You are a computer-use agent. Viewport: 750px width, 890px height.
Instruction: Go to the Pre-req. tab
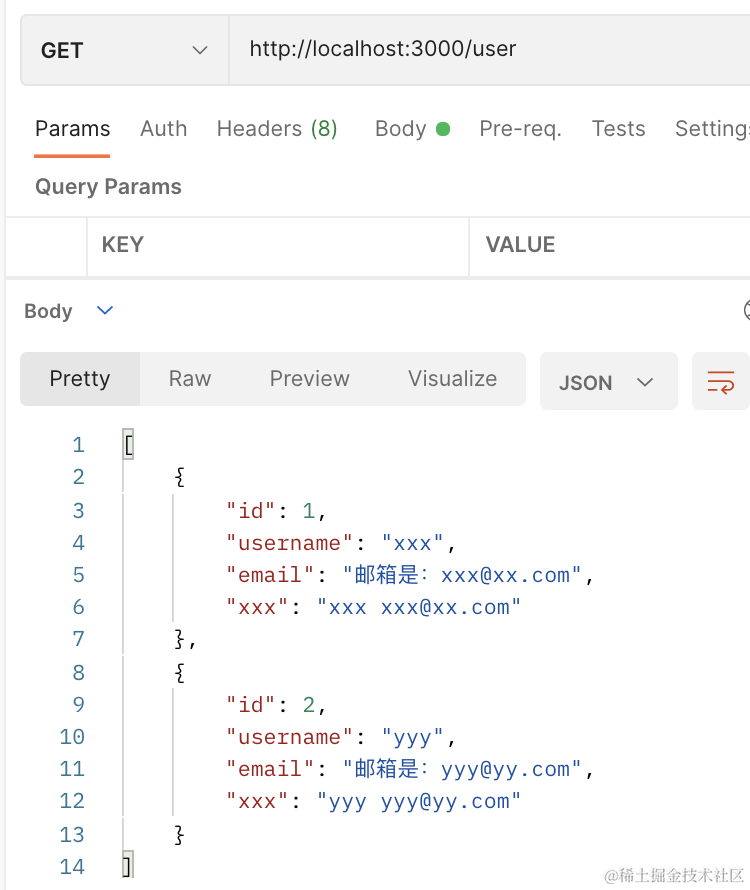tap(520, 129)
